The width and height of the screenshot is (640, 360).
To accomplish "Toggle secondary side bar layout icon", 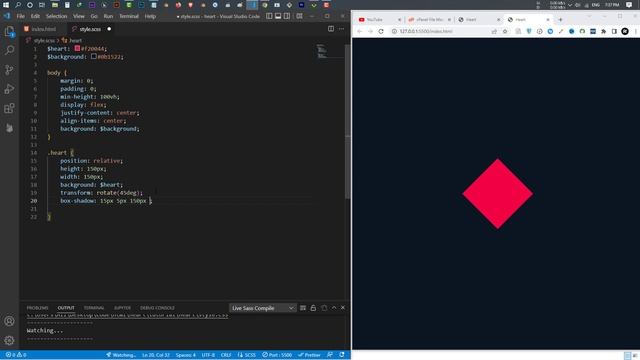I will click(x=287, y=16).
